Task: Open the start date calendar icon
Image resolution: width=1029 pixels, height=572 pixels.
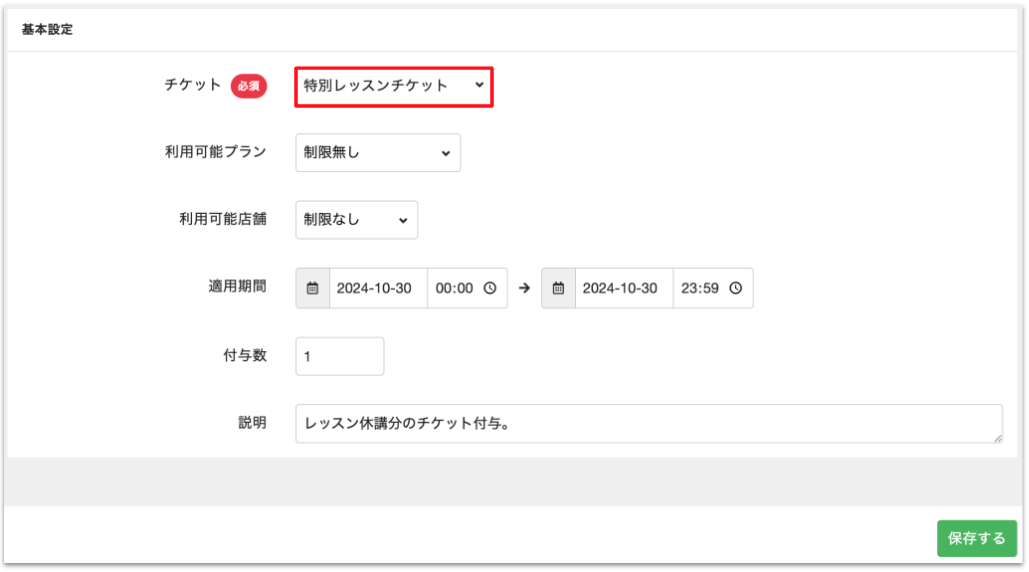Action: click(313, 288)
